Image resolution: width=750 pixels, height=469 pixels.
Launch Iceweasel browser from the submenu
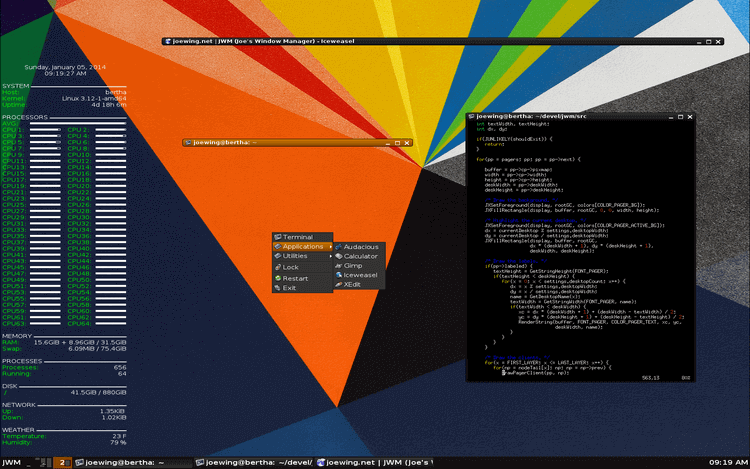point(361,275)
